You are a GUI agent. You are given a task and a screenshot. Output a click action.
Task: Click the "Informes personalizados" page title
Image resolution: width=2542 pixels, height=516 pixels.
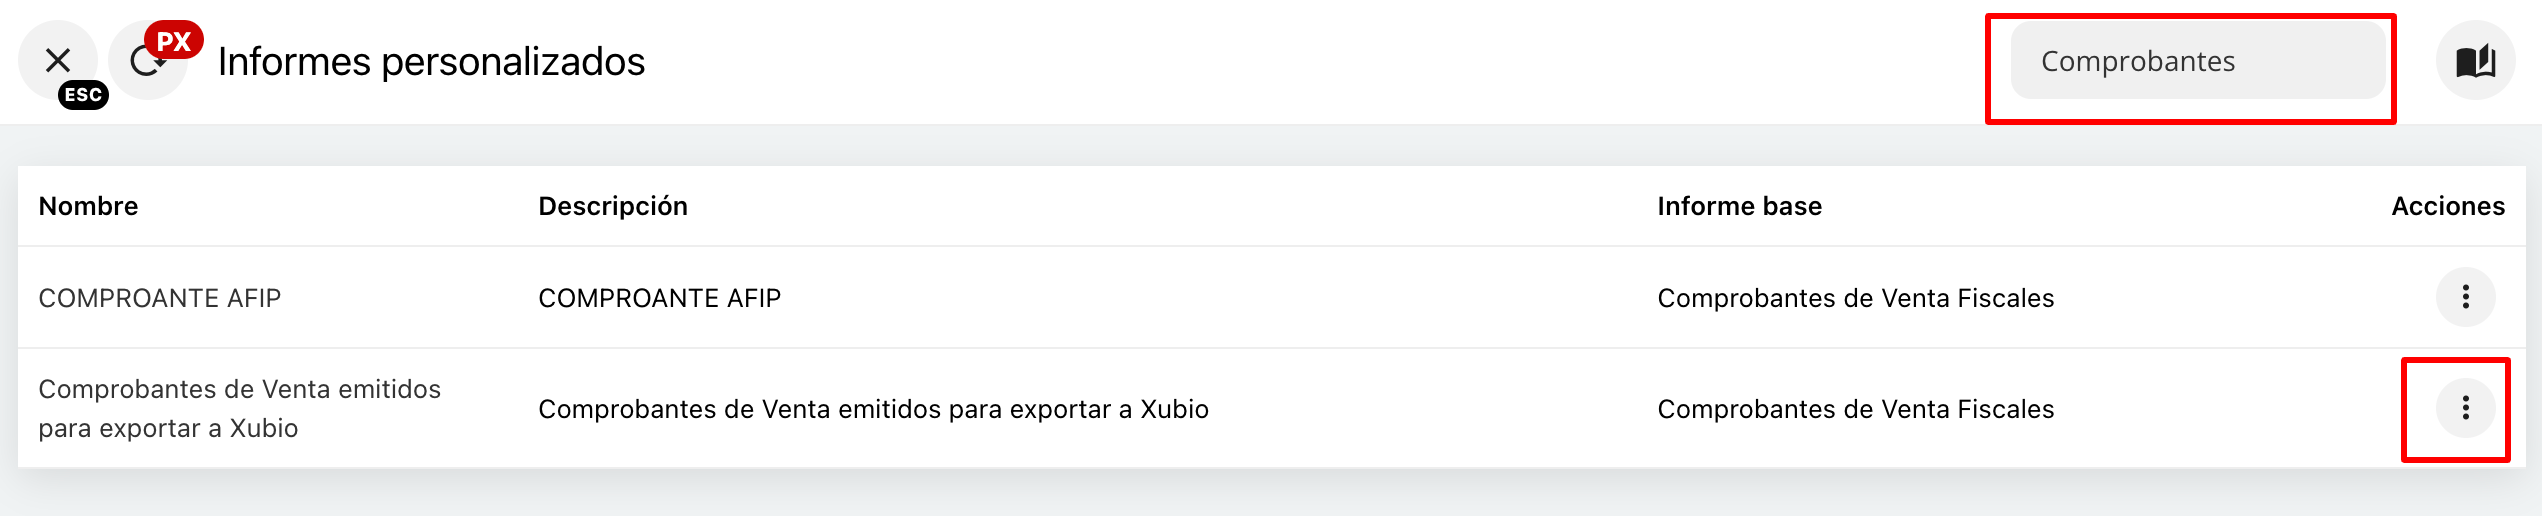click(x=431, y=62)
